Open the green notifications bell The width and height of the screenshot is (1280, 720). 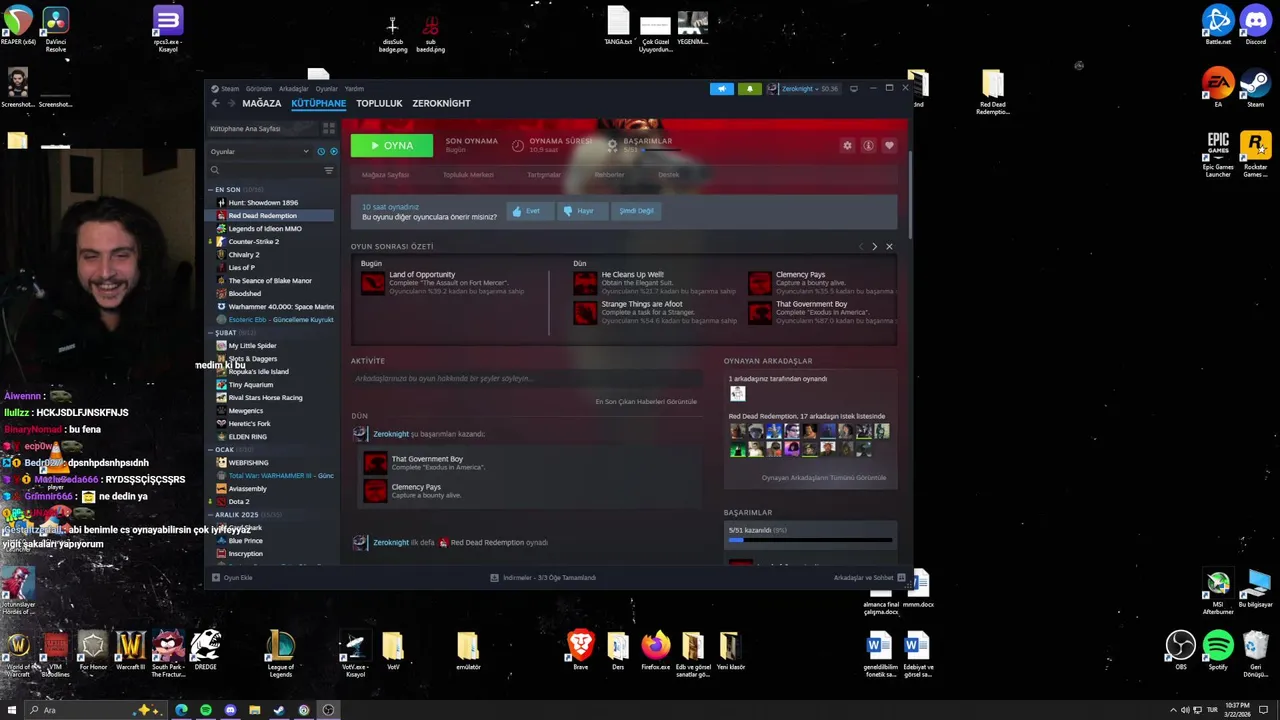749,88
